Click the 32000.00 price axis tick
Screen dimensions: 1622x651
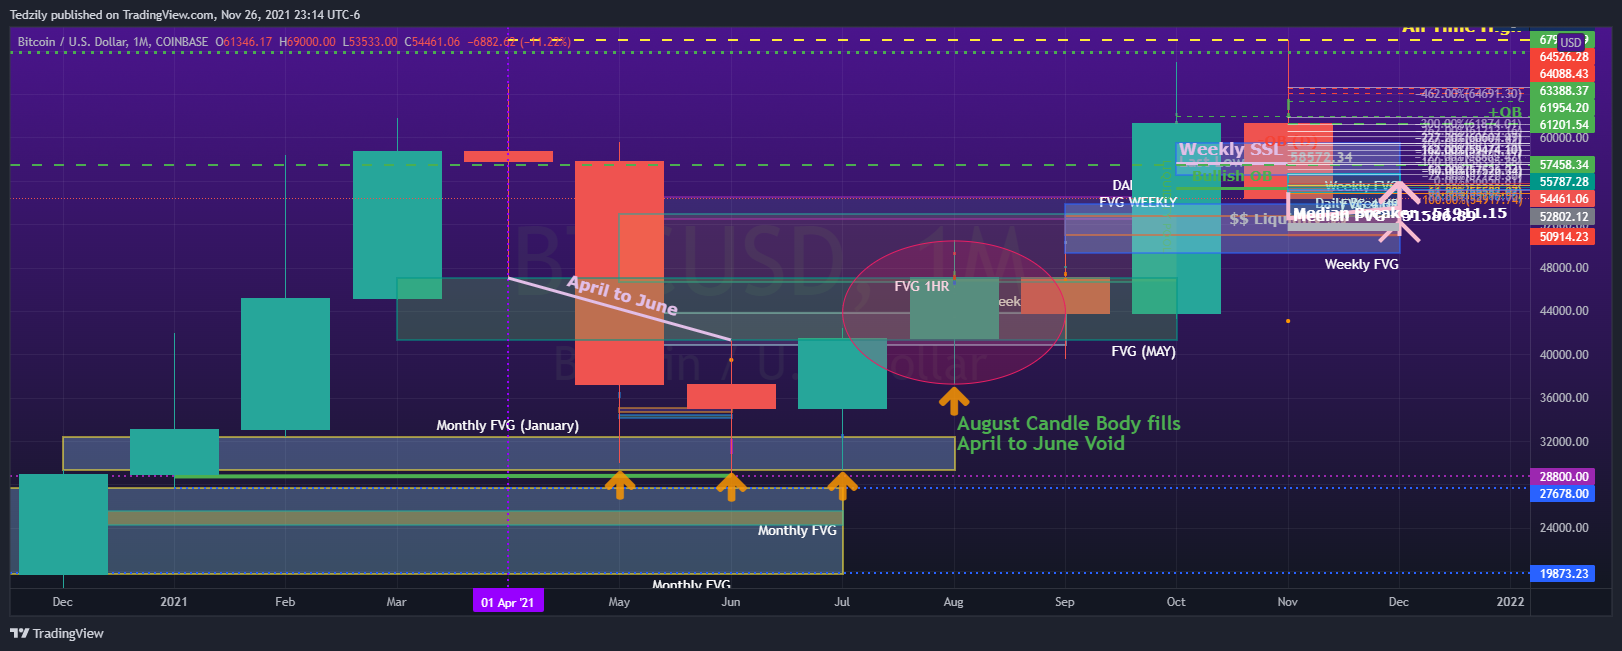(x=1564, y=442)
